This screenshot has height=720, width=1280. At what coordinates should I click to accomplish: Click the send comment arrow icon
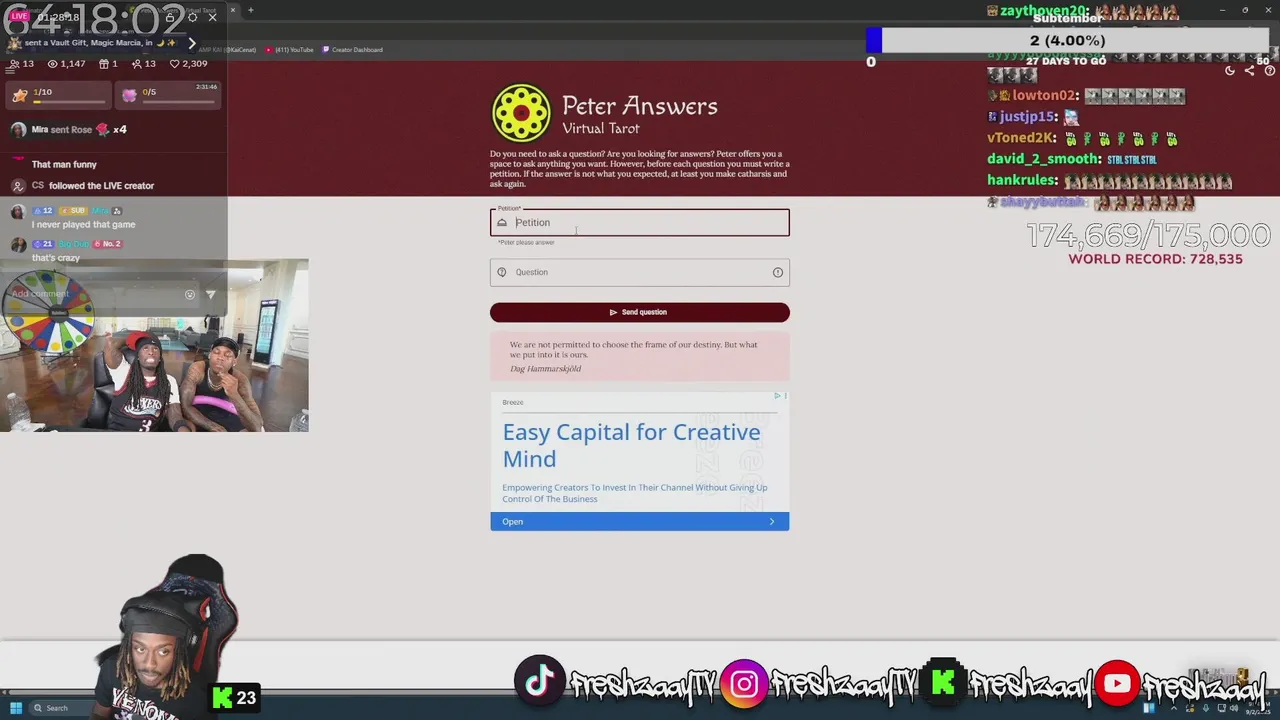click(x=210, y=295)
